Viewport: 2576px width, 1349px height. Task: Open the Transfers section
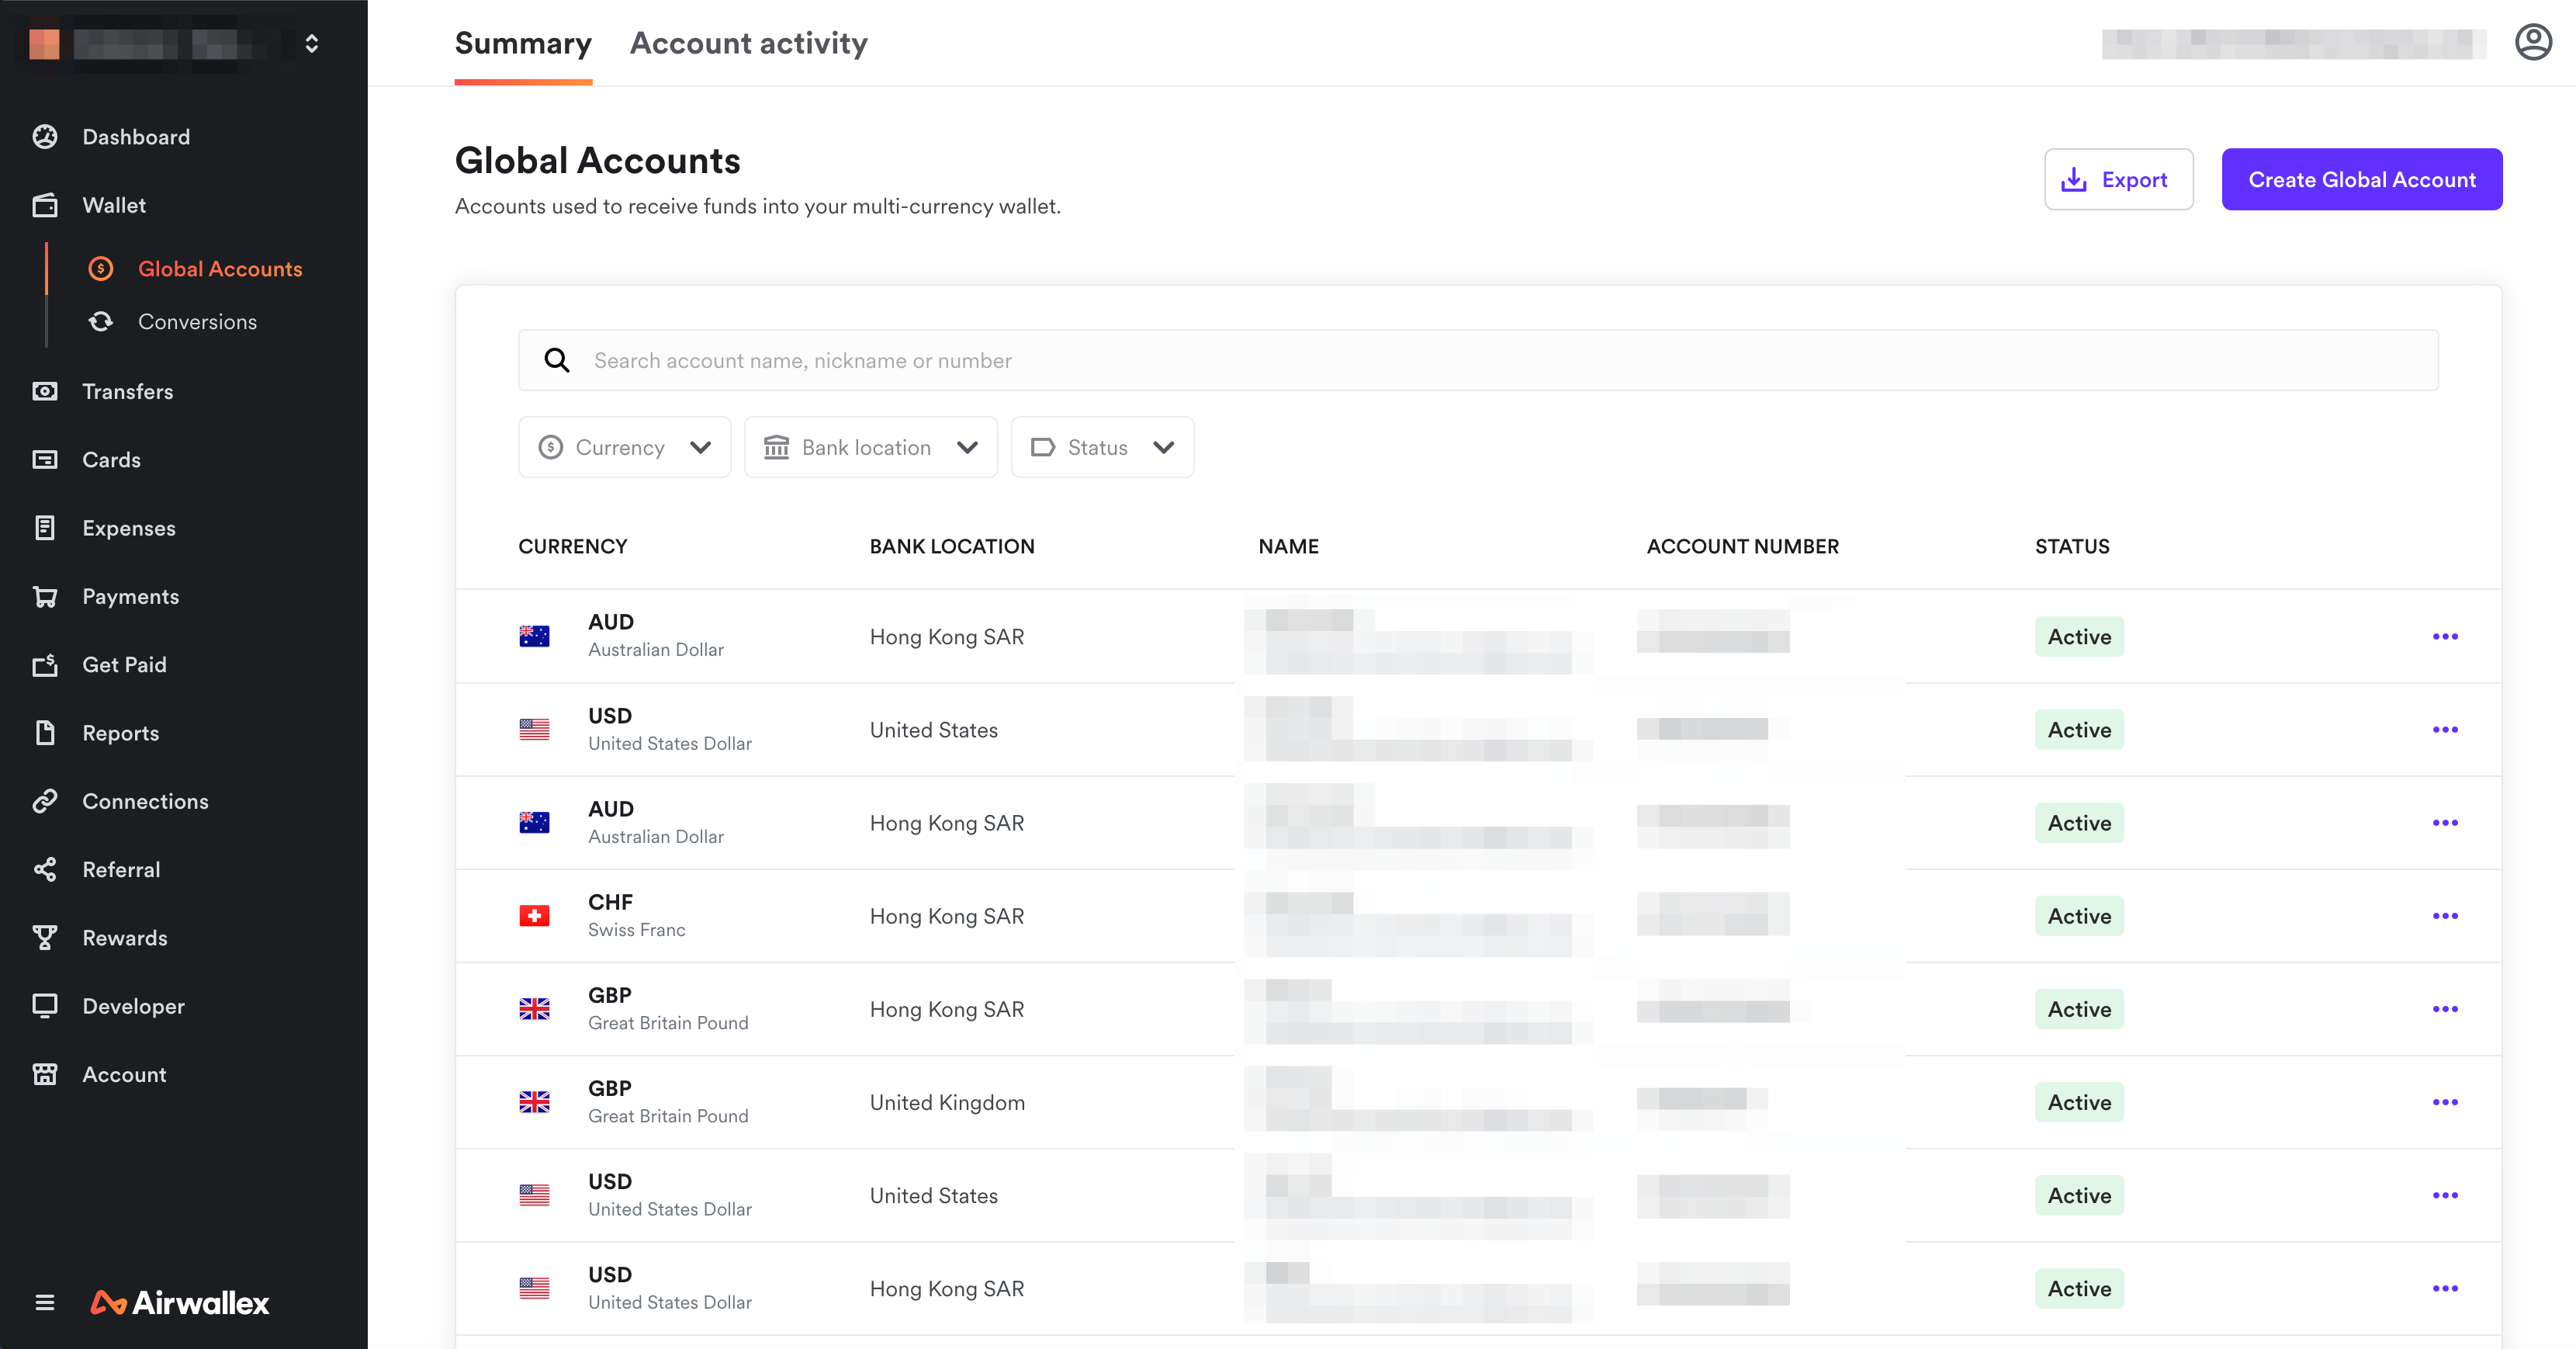coord(127,391)
